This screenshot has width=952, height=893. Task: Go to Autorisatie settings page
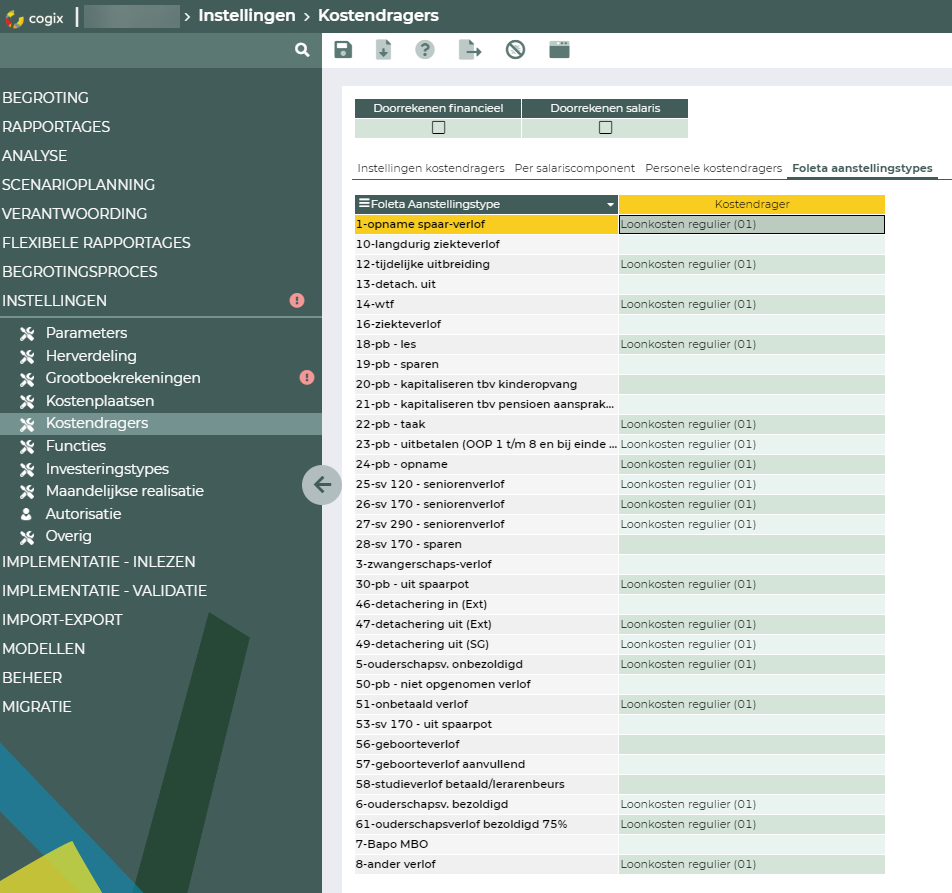[83, 514]
